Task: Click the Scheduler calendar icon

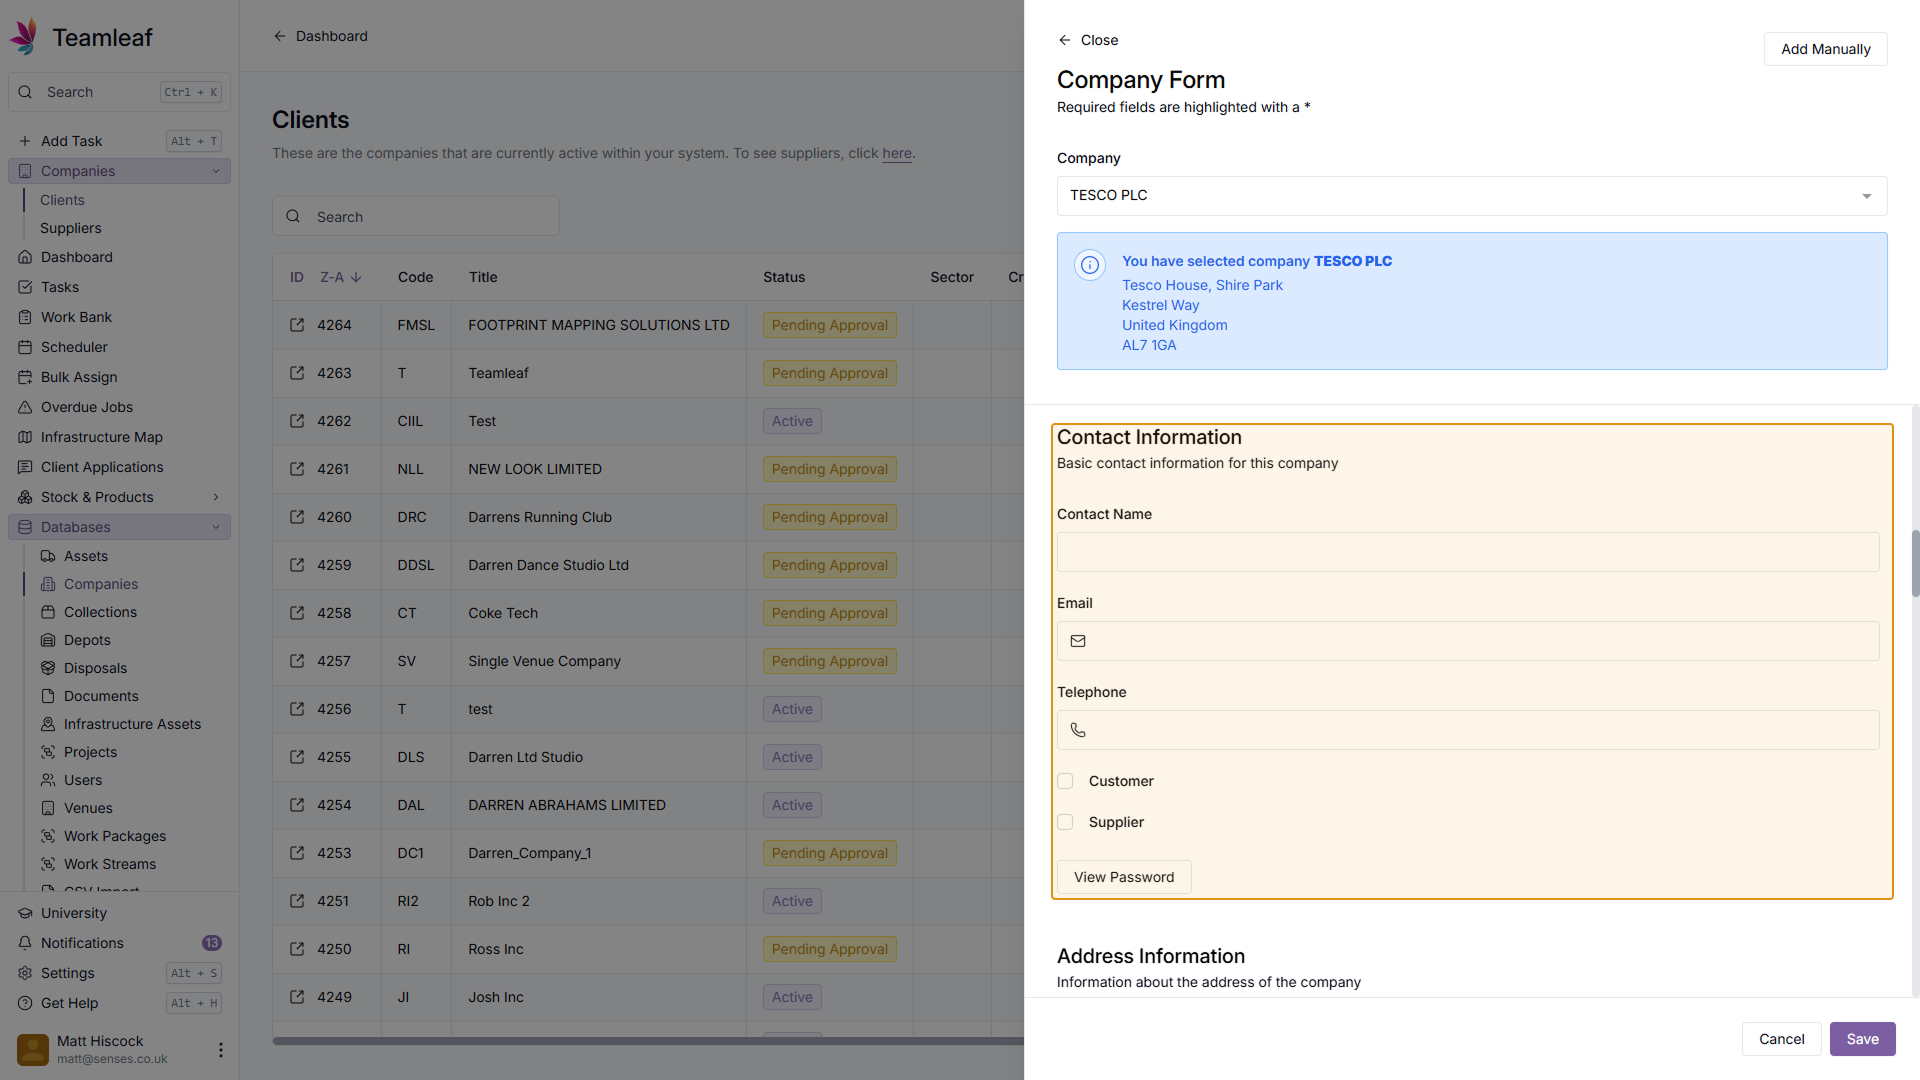Action: click(x=25, y=347)
